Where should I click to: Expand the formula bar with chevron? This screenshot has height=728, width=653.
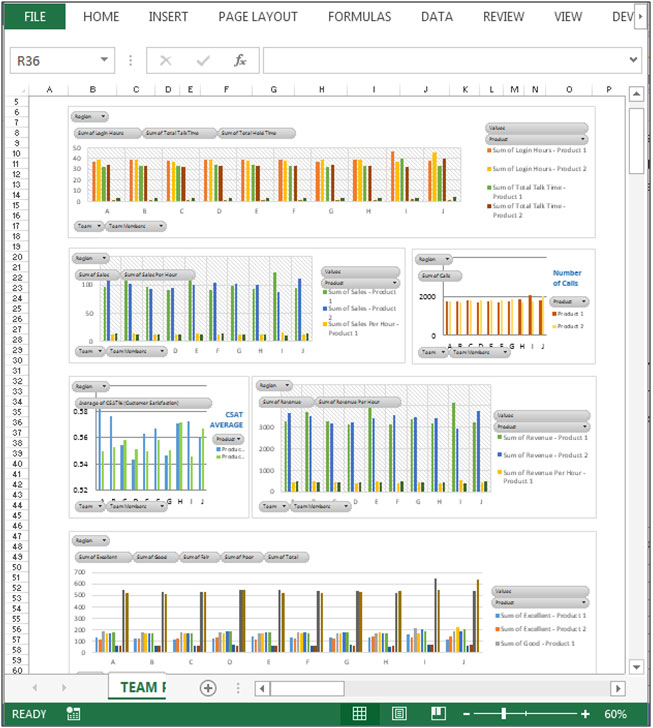coord(633,60)
